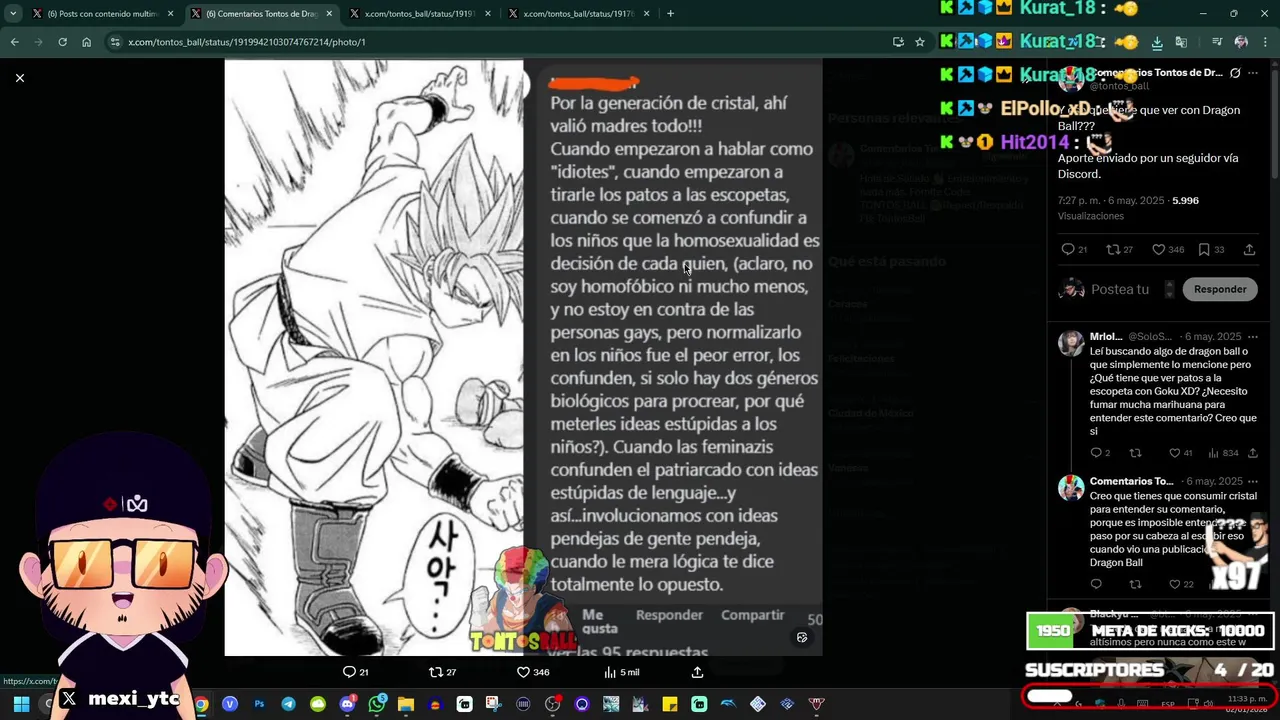Like Mrlol's reply showing 41 likes

pos(1175,453)
